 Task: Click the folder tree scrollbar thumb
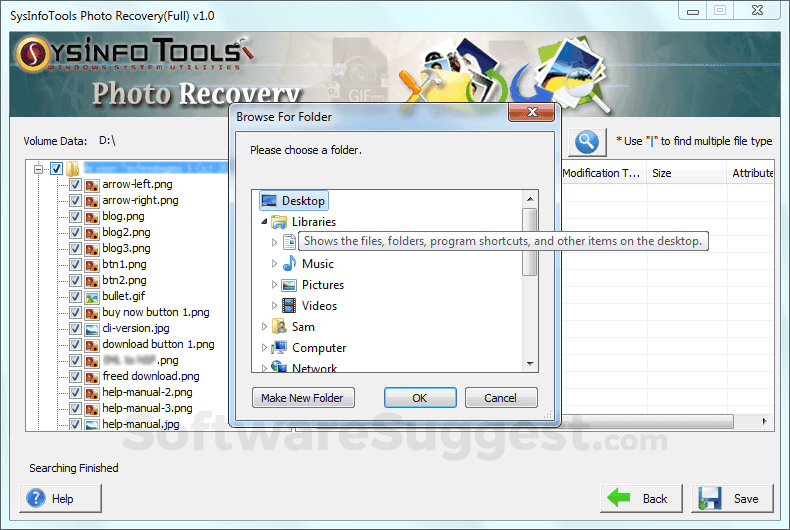click(530, 242)
